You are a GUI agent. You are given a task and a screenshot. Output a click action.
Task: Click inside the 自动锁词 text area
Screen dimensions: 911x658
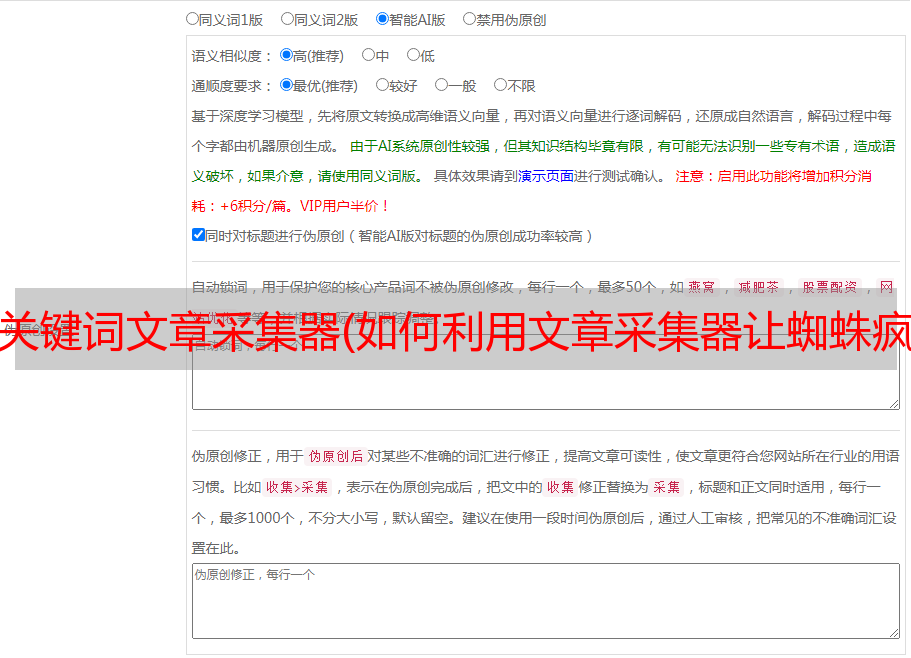[546, 372]
